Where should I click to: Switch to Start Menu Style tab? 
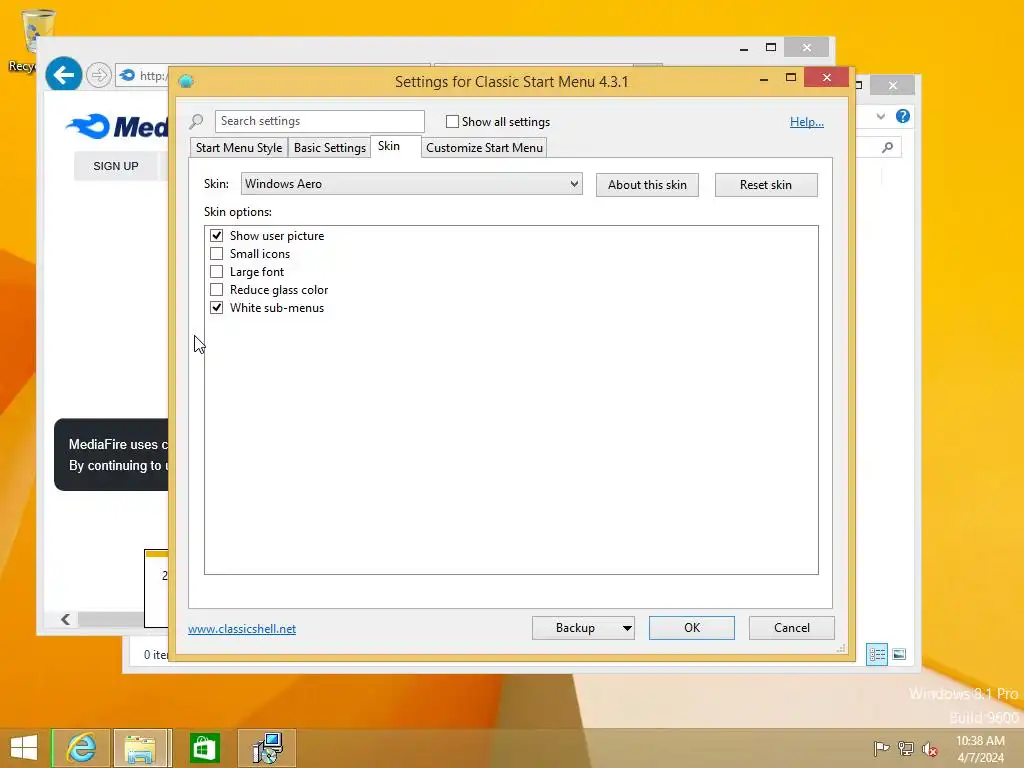[239, 148]
